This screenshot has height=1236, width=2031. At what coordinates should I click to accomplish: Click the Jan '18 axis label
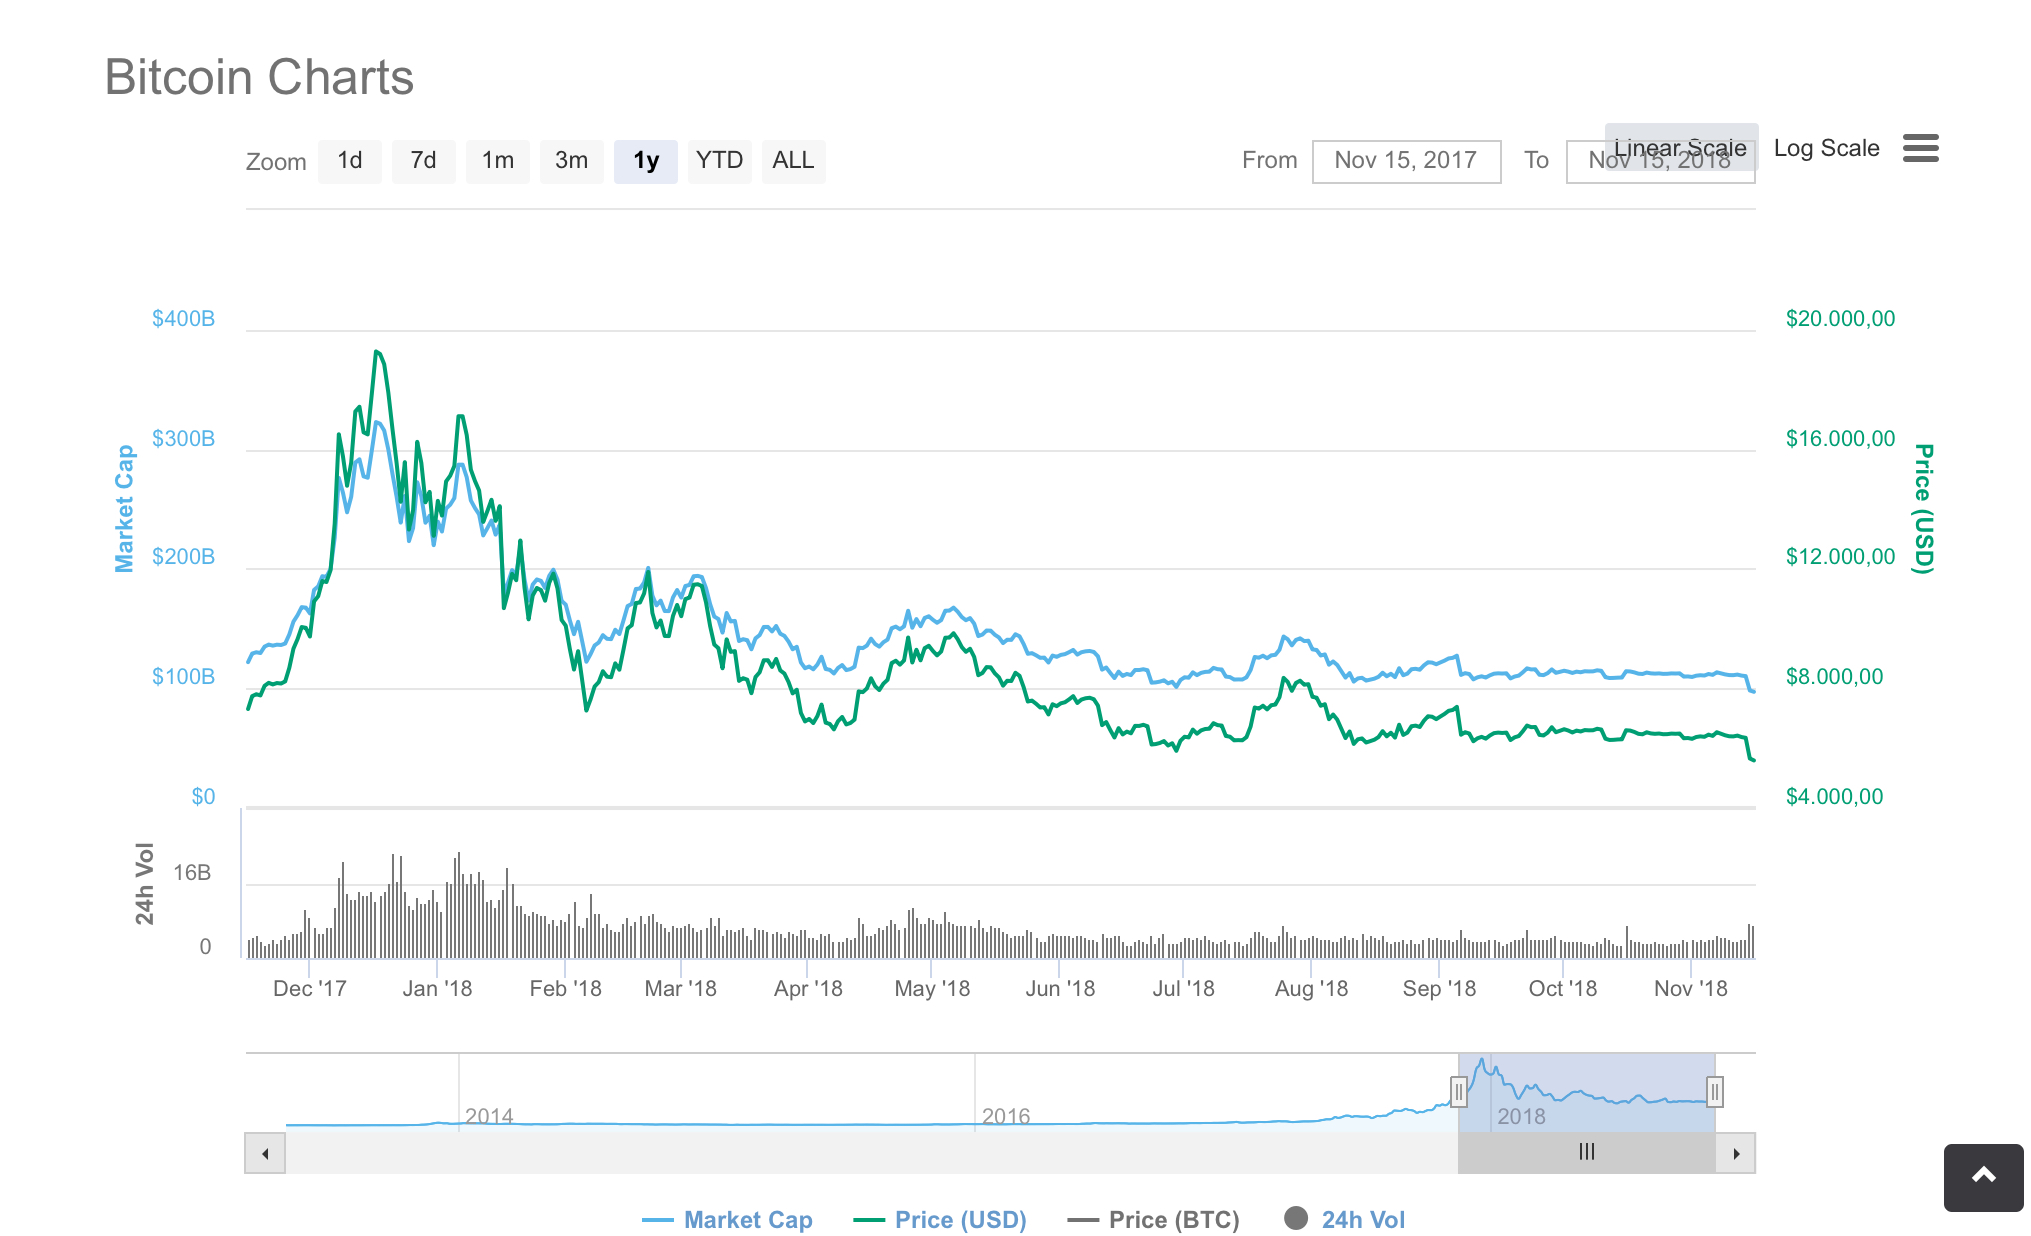point(437,989)
